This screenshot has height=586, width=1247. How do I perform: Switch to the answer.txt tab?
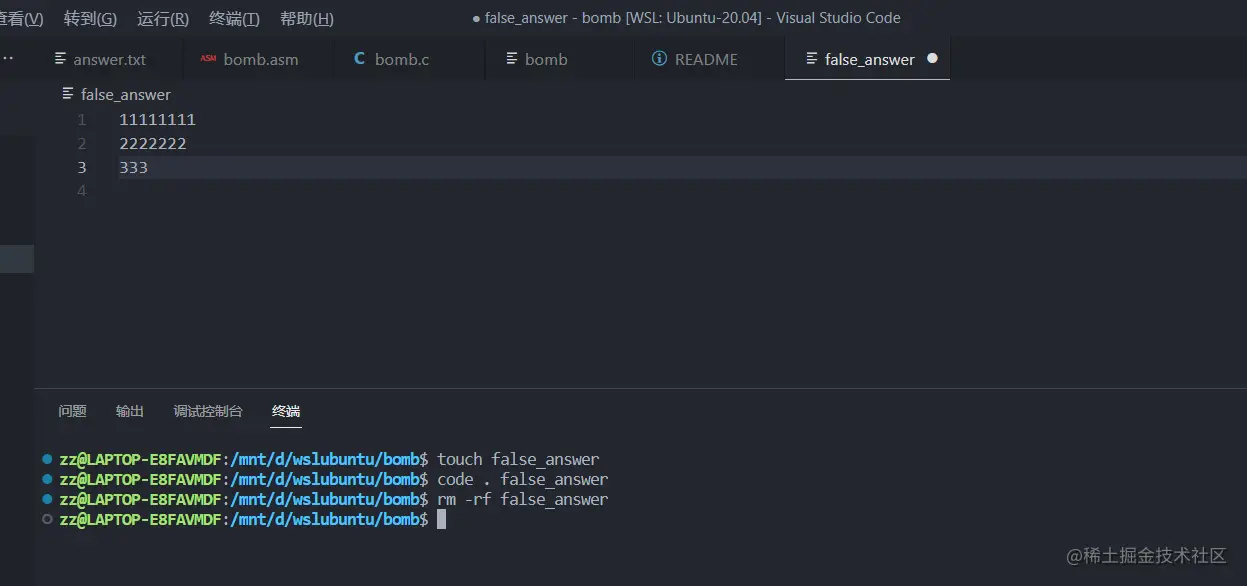[x=110, y=59]
